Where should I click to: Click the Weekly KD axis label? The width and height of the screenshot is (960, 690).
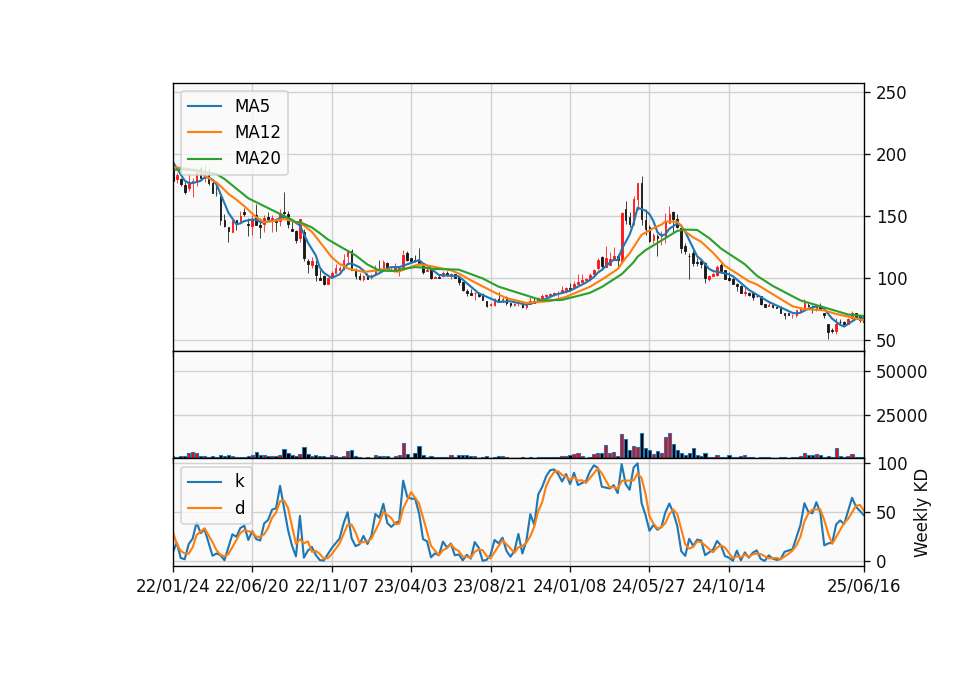(x=921, y=513)
